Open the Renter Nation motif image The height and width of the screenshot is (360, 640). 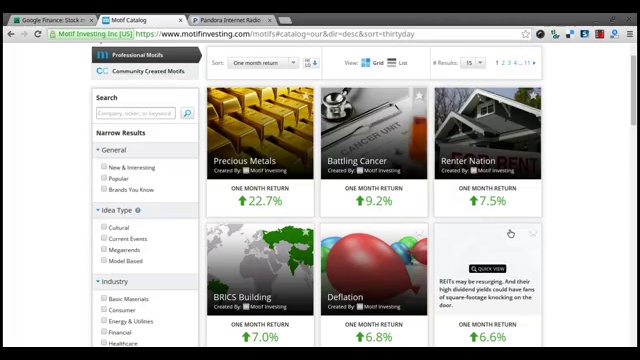coord(488,133)
